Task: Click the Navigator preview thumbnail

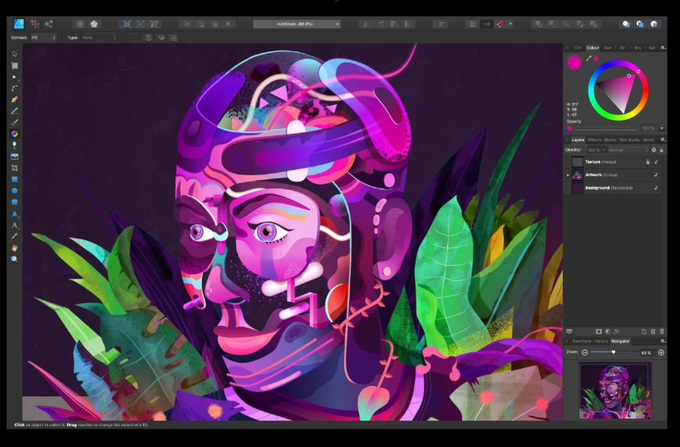Action: pos(616,391)
